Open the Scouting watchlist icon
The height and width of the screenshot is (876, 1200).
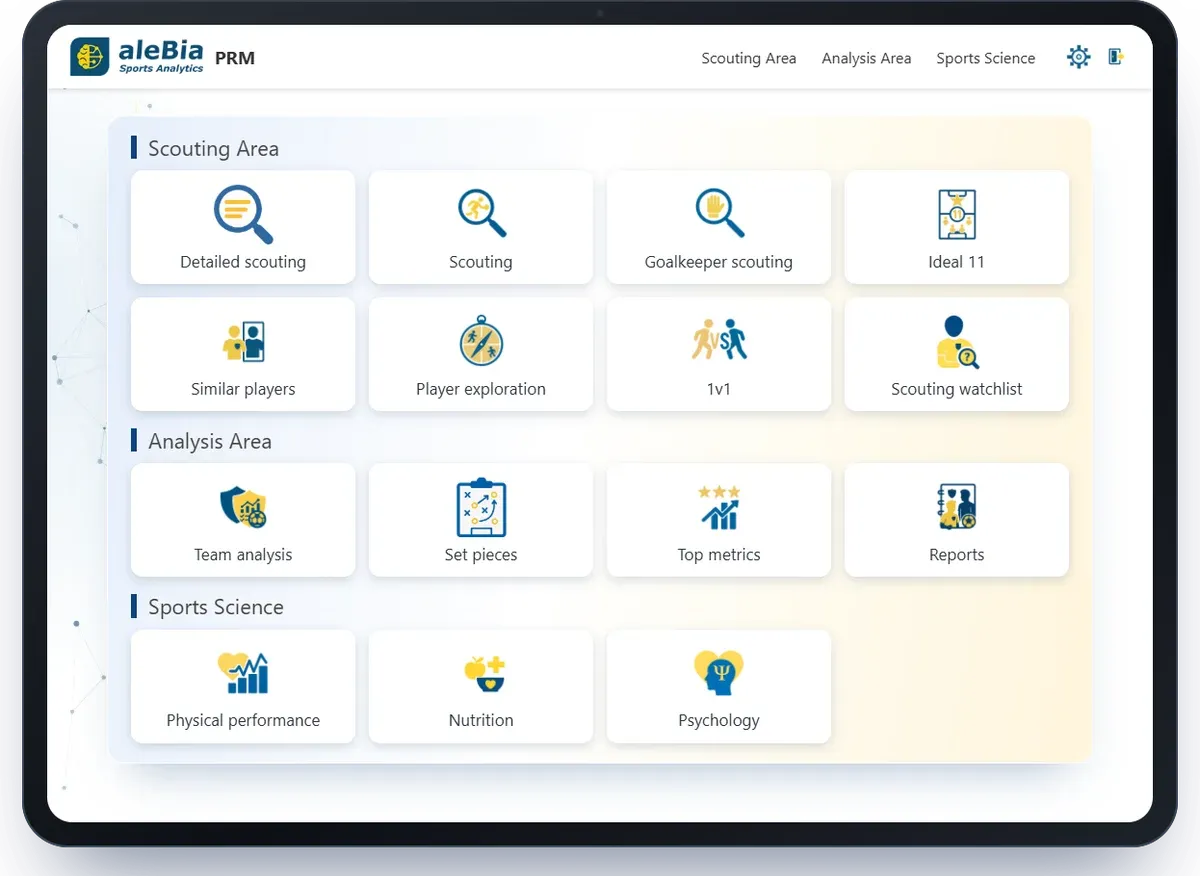tap(957, 342)
